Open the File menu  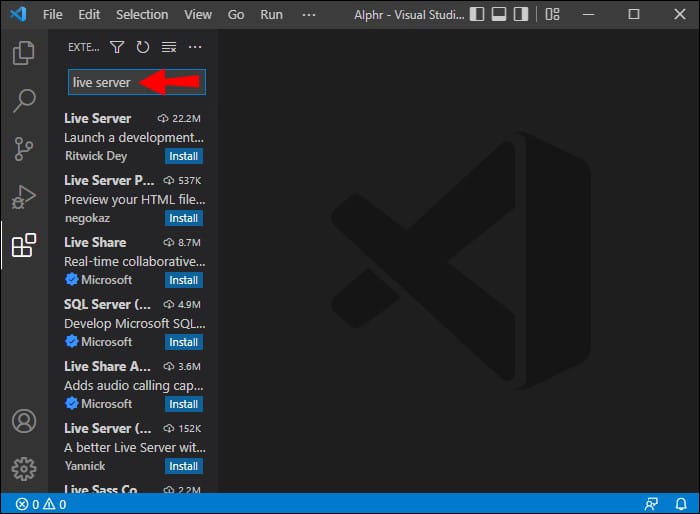[53, 15]
